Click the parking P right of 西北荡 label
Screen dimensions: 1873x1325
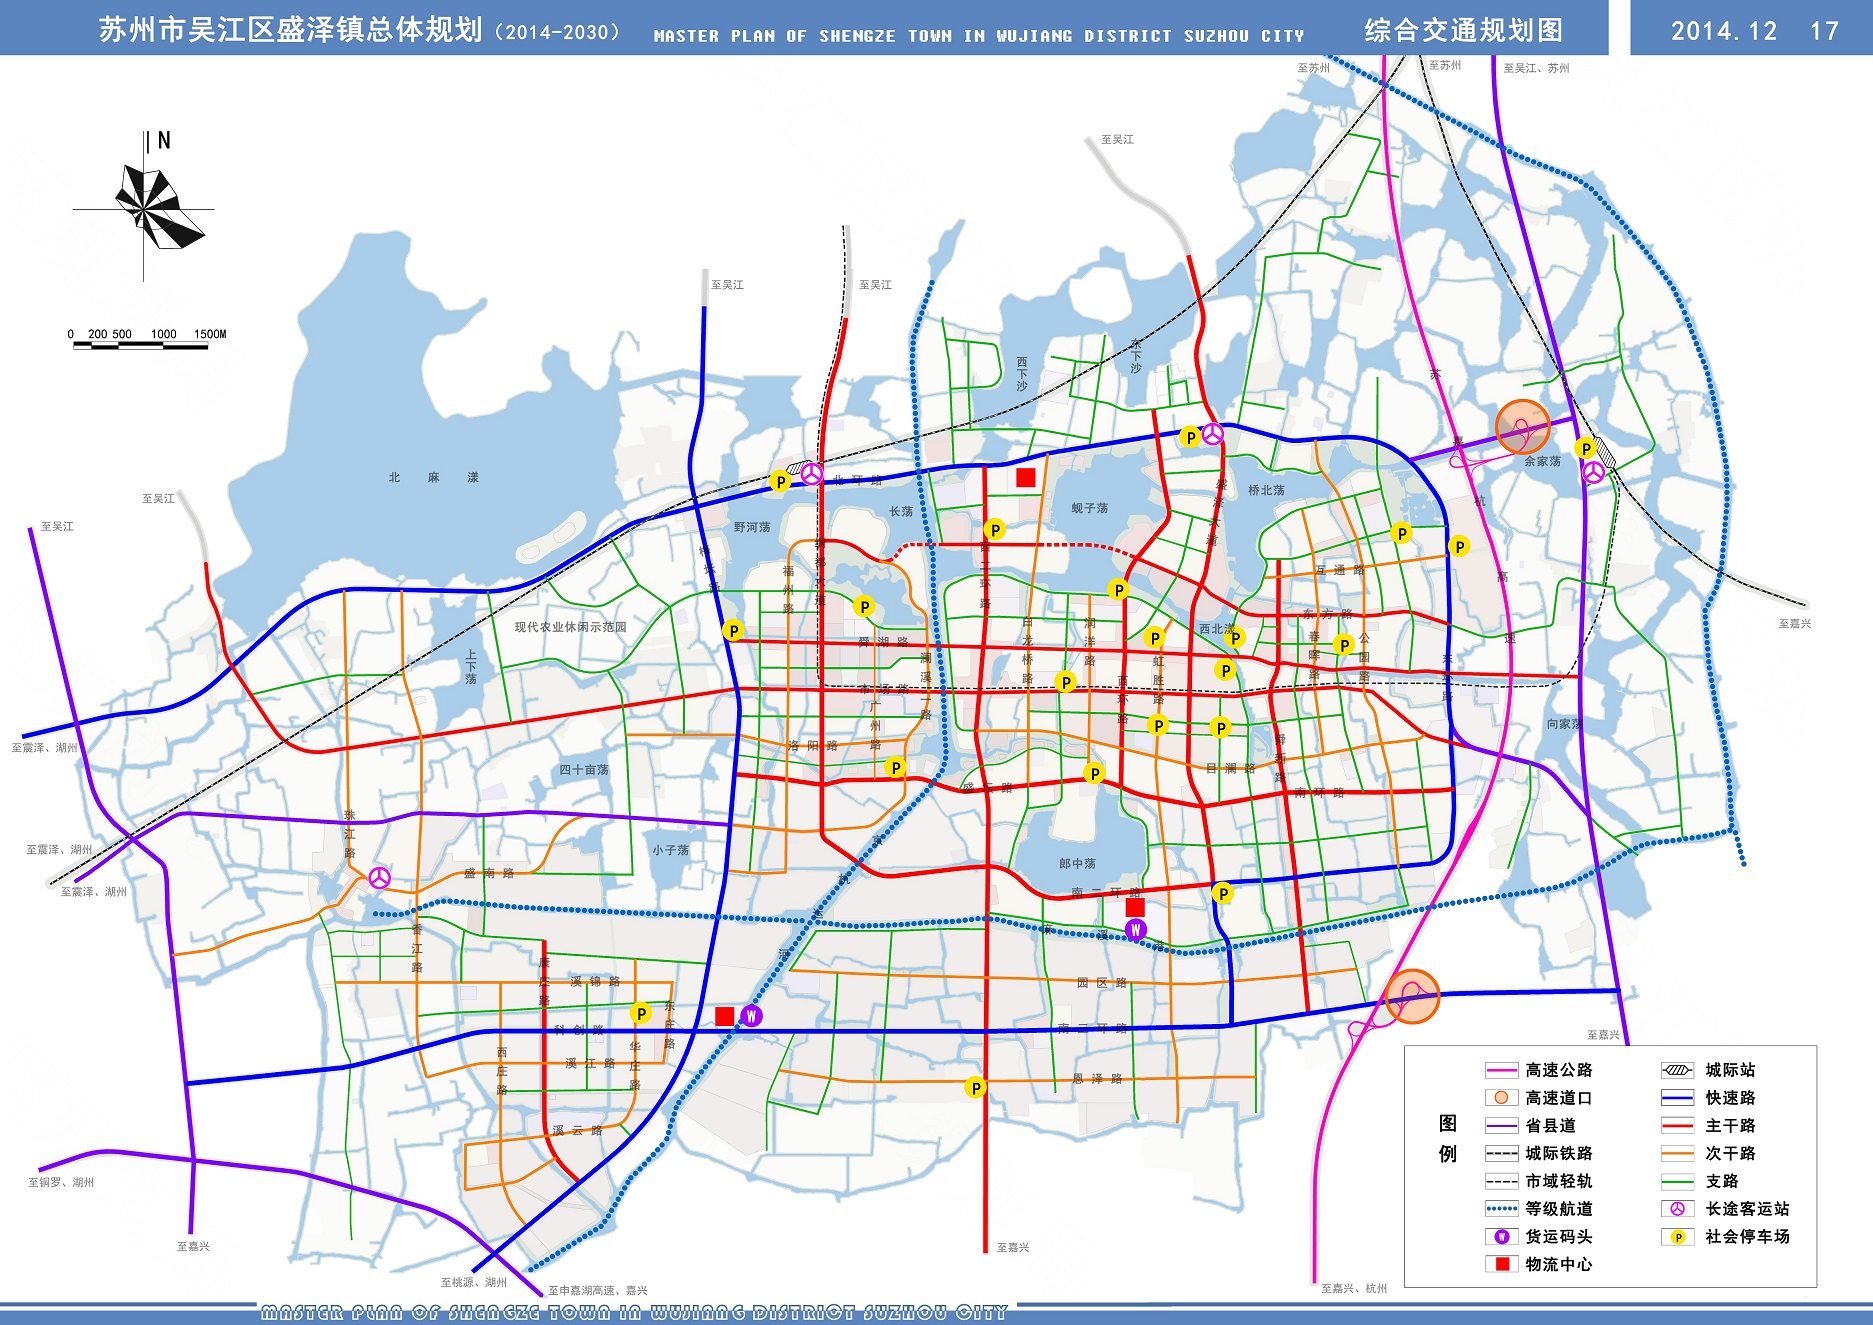click(x=1236, y=638)
